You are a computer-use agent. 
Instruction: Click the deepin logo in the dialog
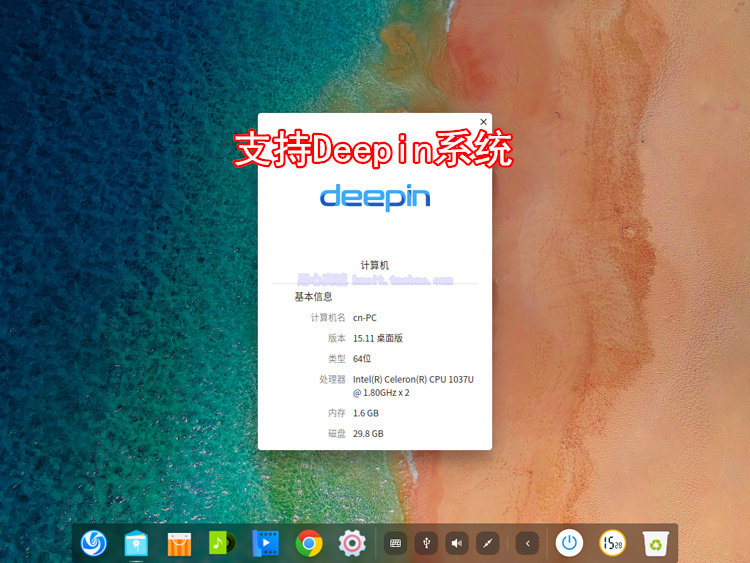click(x=375, y=197)
